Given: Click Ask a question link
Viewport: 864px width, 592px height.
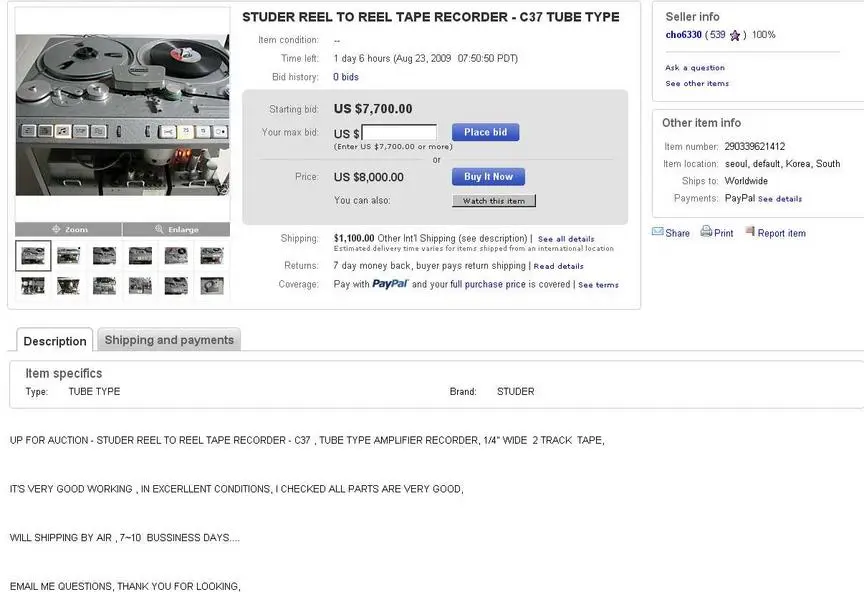Looking at the screenshot, I should coord(695,68).
